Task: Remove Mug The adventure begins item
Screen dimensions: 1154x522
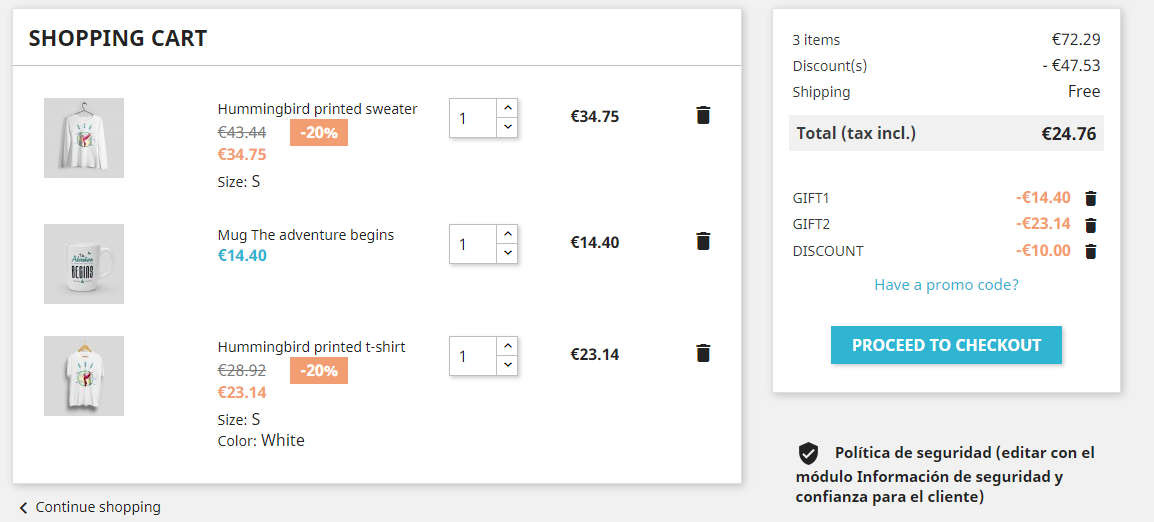Action: 703,241
